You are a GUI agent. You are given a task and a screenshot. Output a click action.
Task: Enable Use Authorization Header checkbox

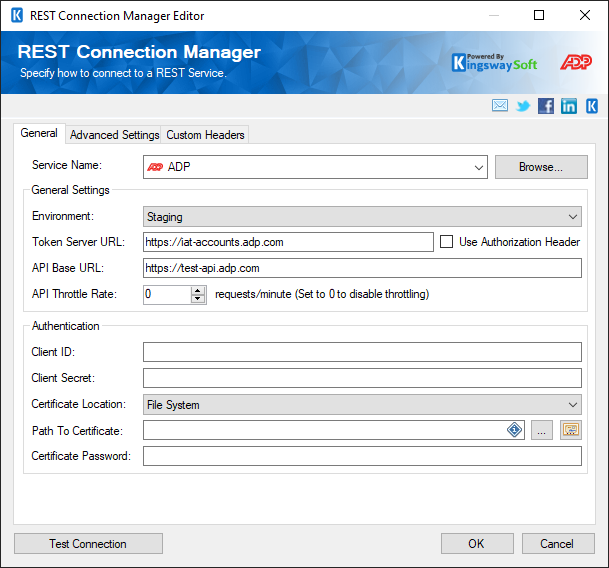tap(446, 242)
